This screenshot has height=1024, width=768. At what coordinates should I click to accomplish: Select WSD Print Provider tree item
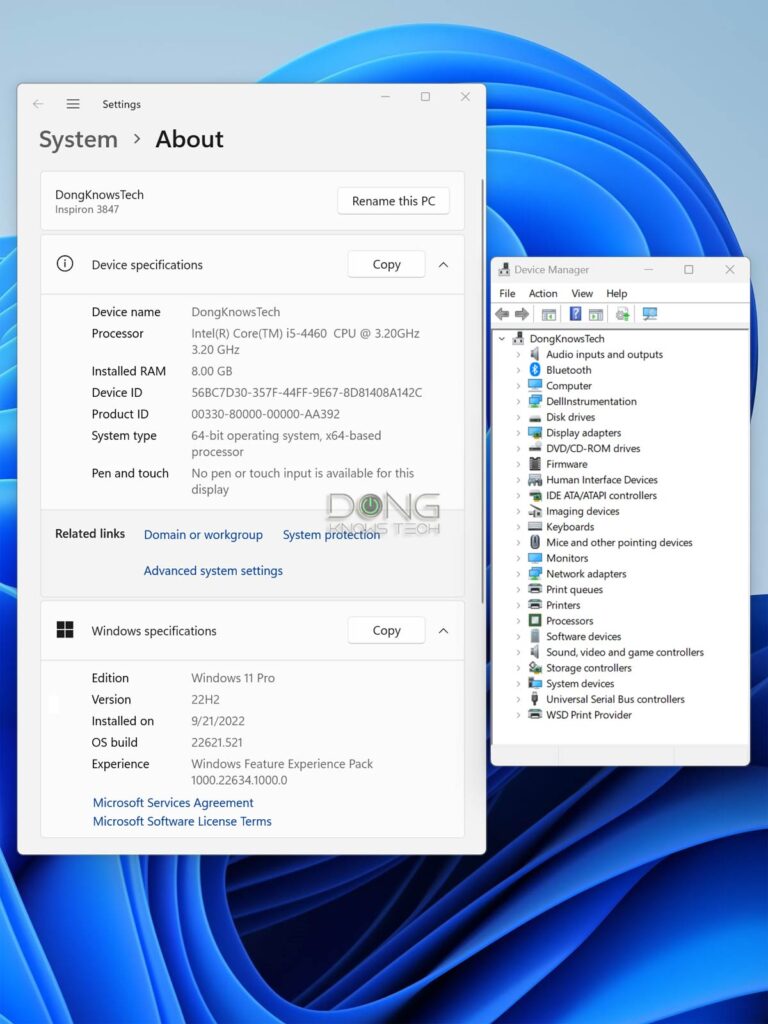click(x=588, y=714)
